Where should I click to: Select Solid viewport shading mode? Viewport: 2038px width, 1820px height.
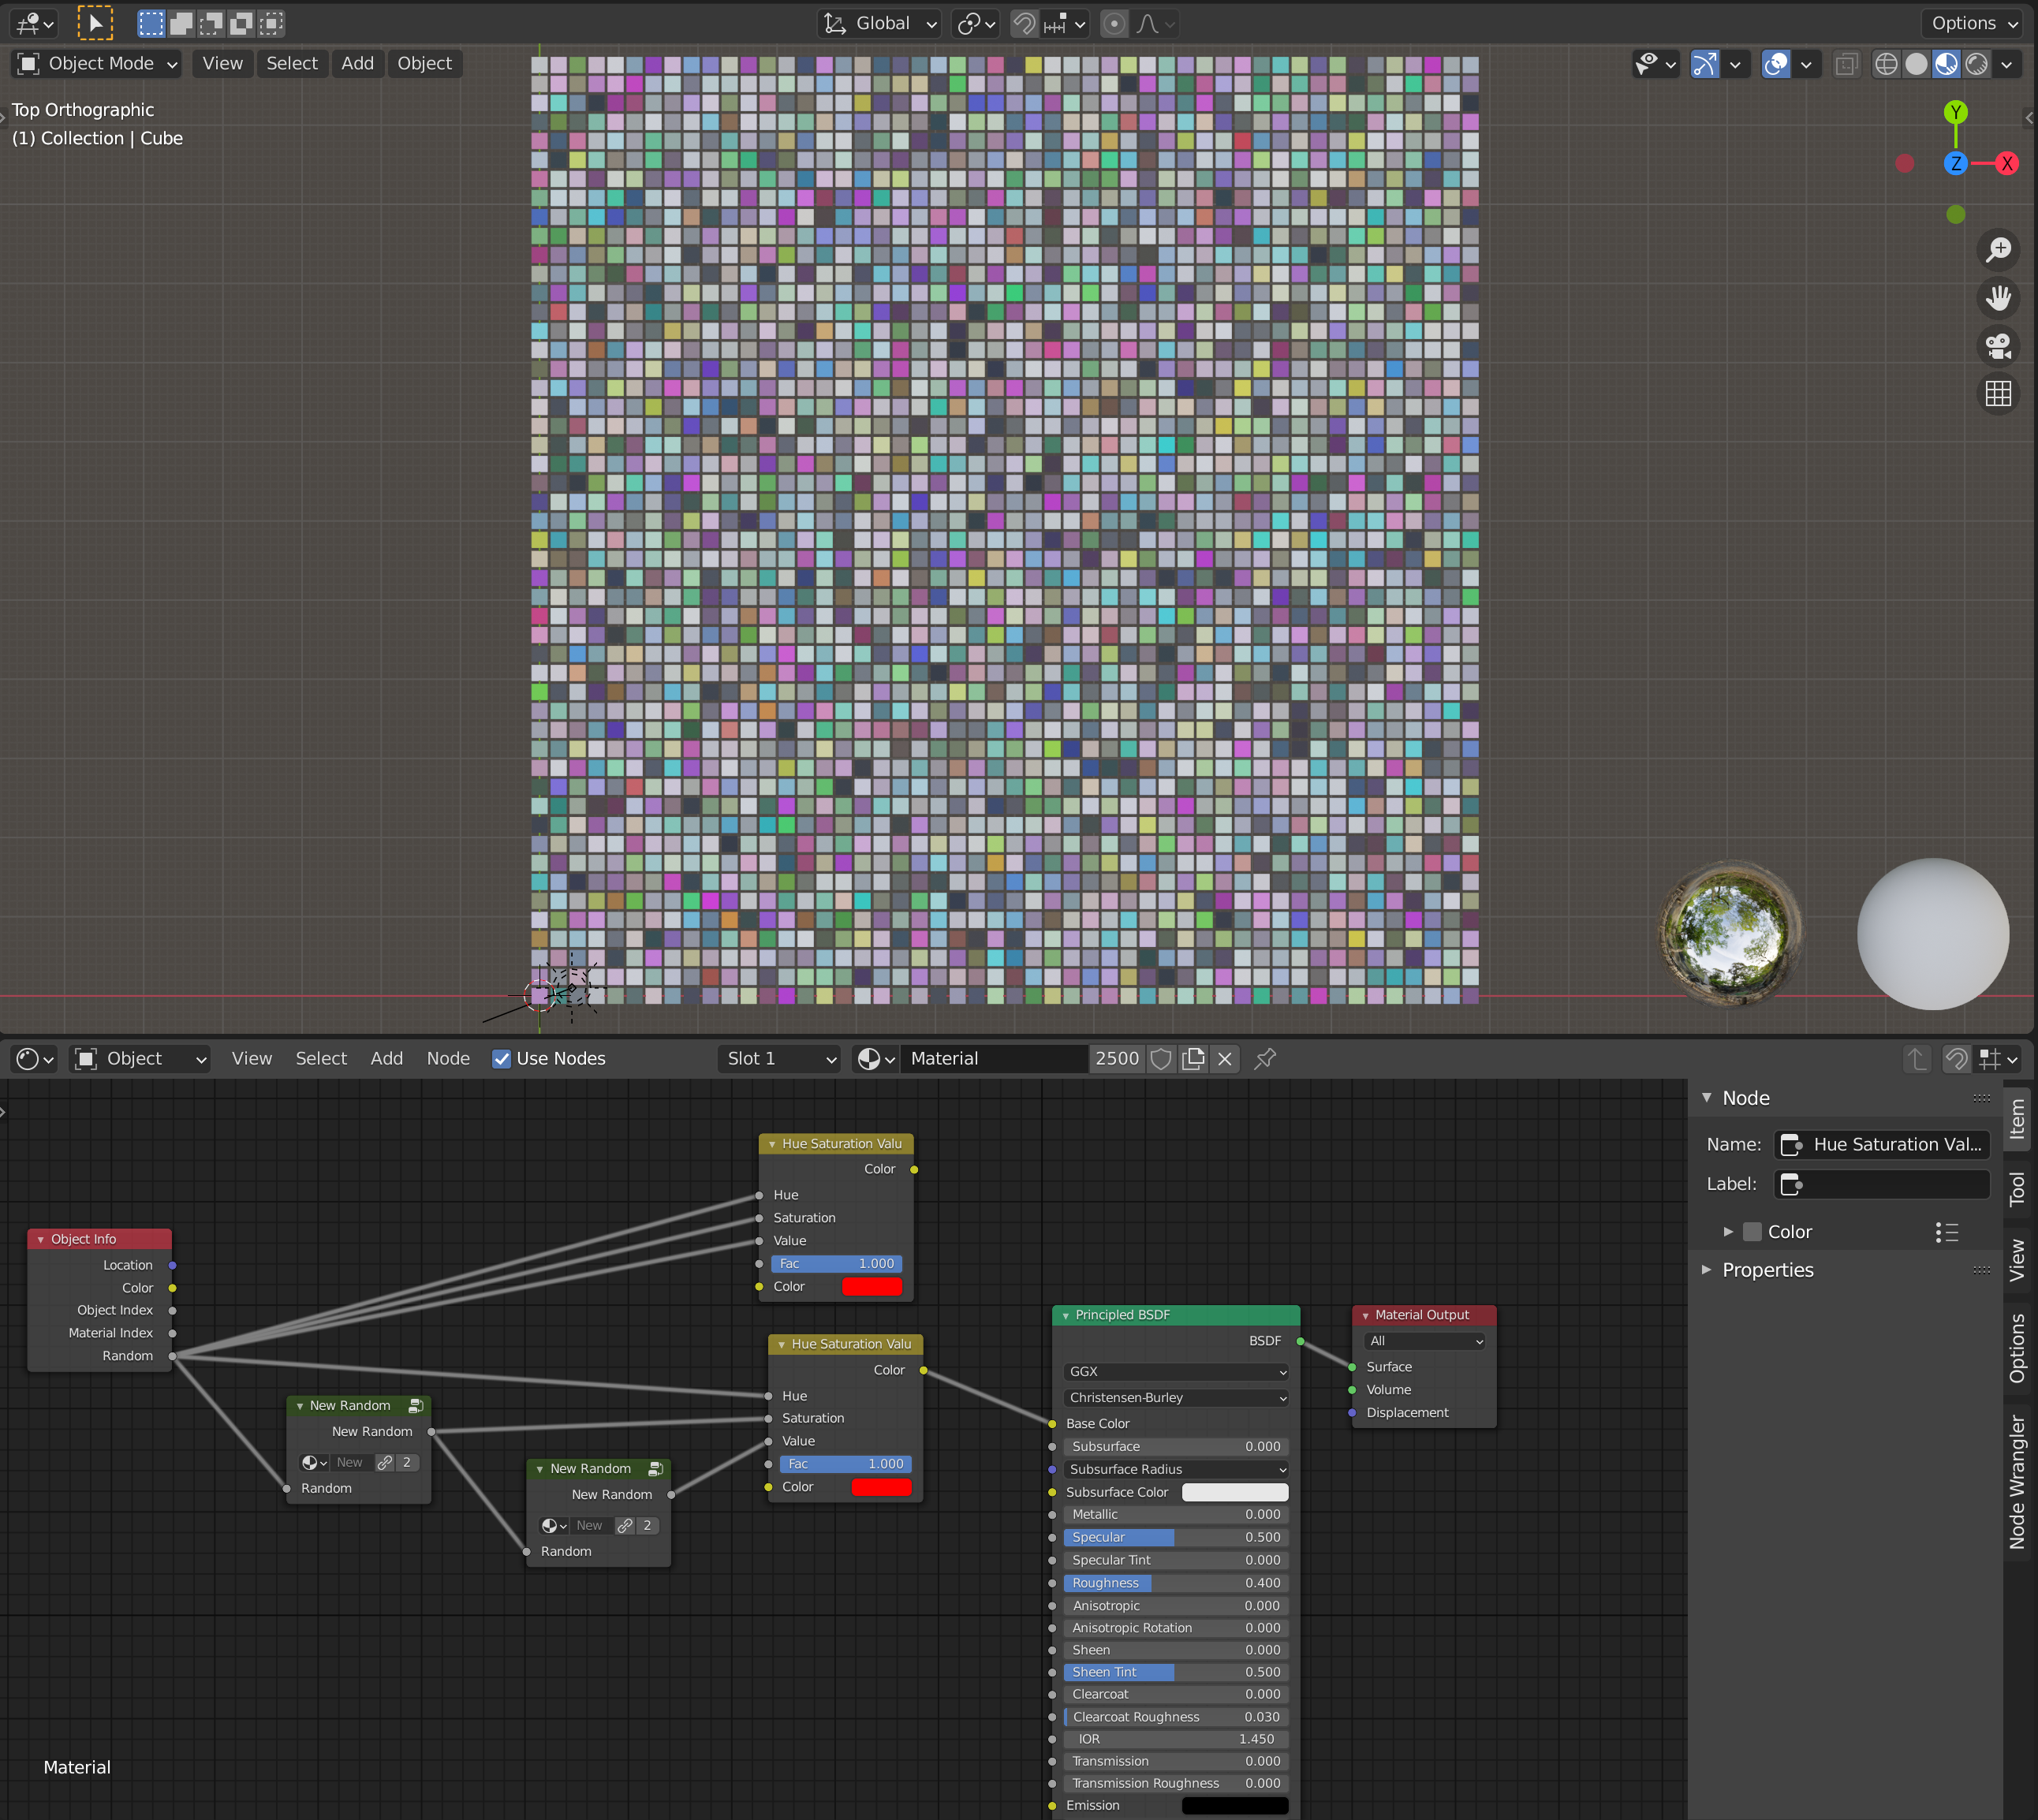pos(1916,63)
